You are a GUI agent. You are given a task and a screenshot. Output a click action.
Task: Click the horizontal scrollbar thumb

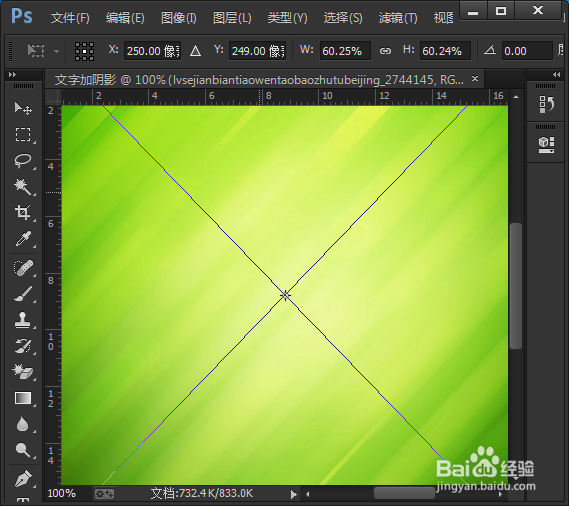point(404,493)
